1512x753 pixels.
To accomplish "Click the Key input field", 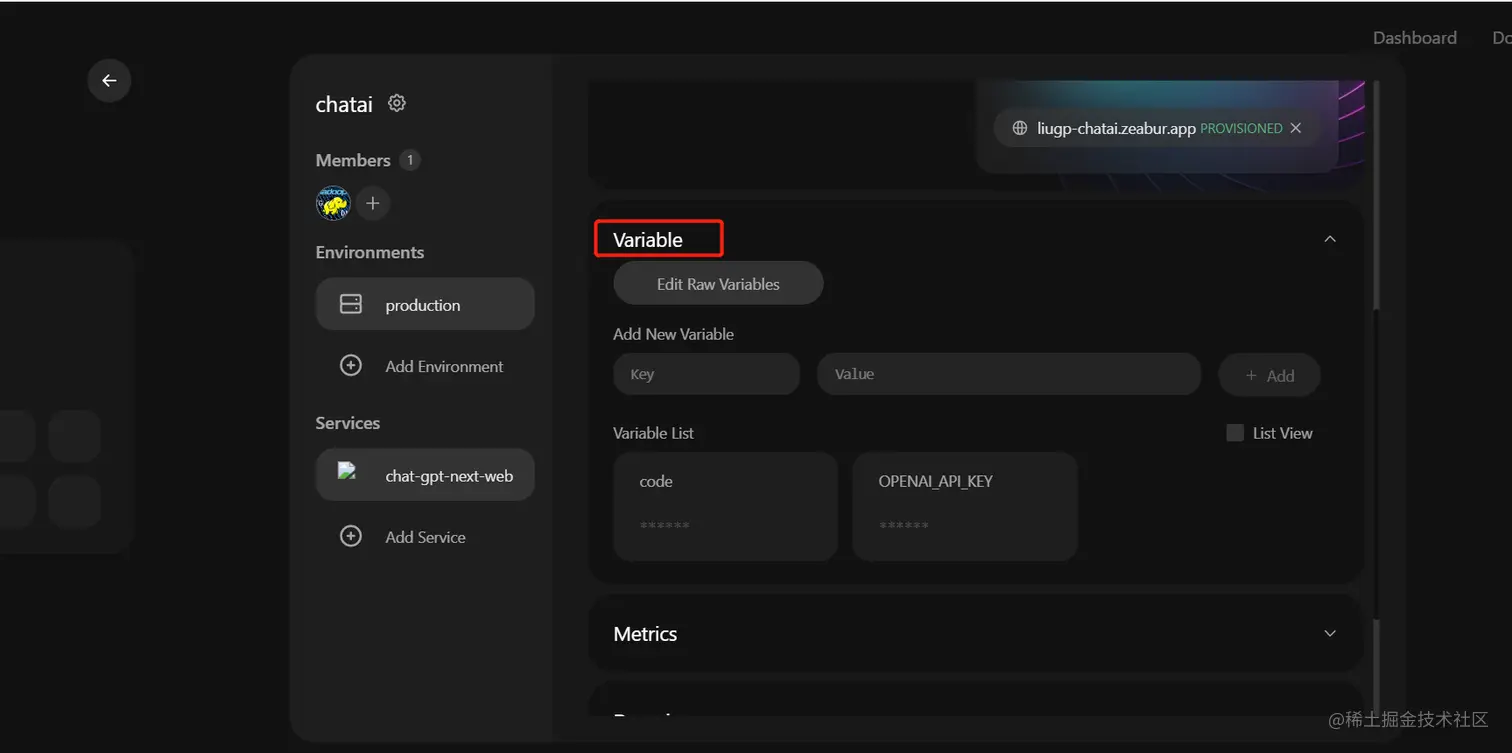I will click(706, 373).
